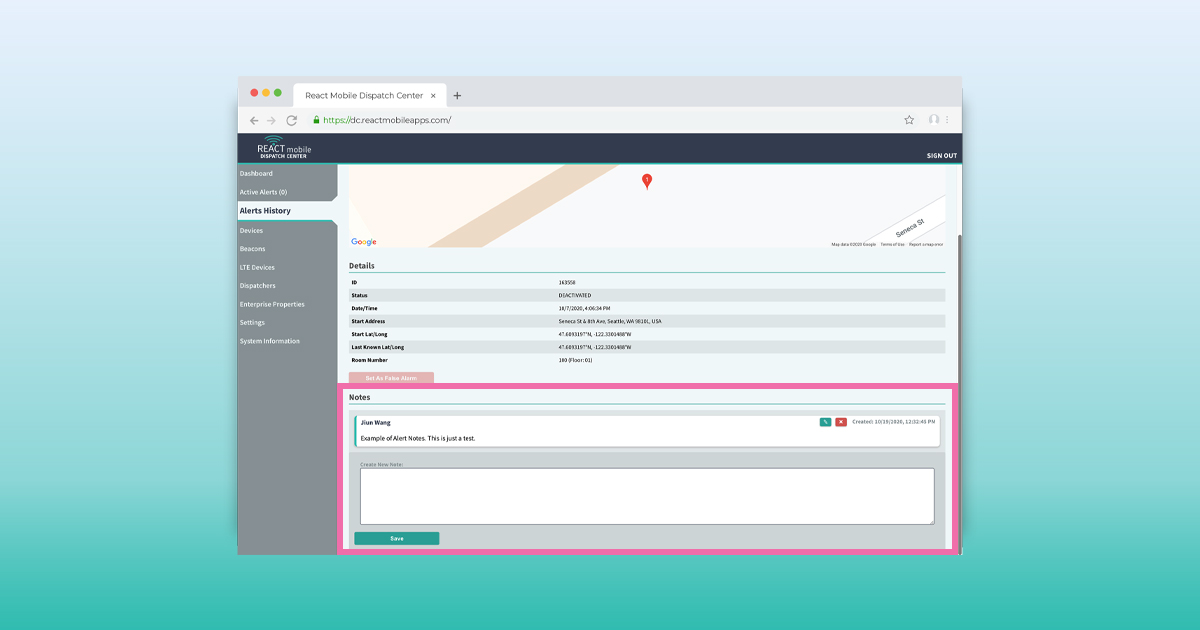Screen dimensions: 1200x630
Task: Click the REACT mobile Dispatch Center logo
Action: coord(284,148)
